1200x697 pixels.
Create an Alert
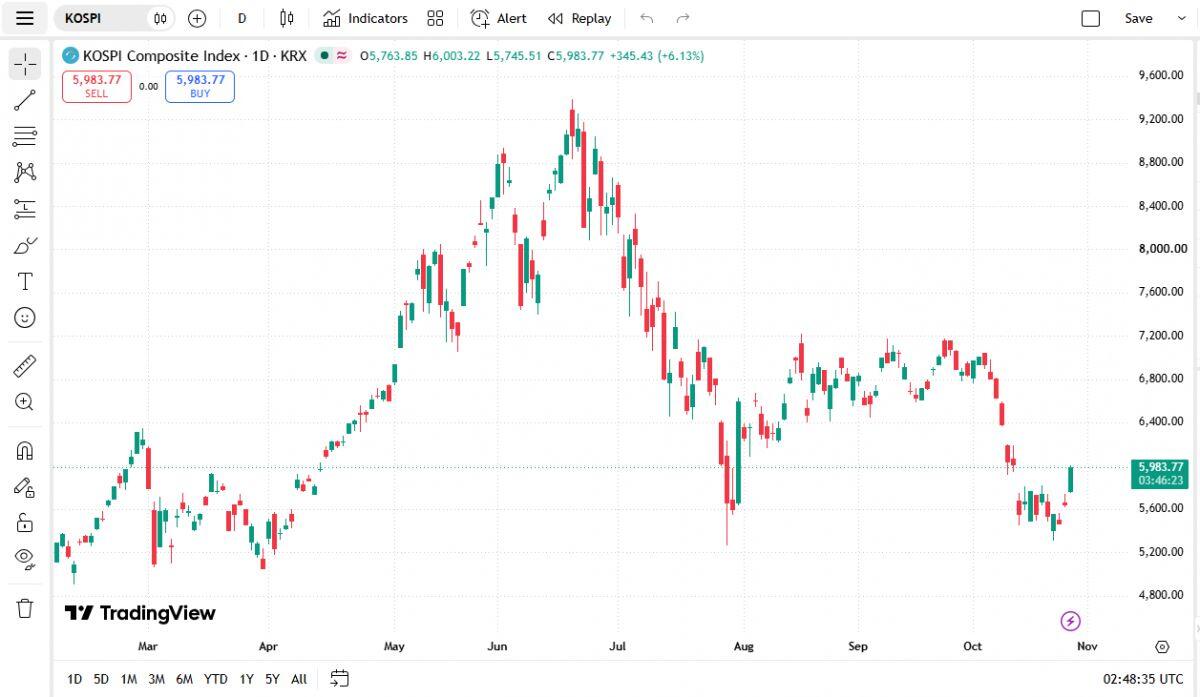click(x=498, y=18)
